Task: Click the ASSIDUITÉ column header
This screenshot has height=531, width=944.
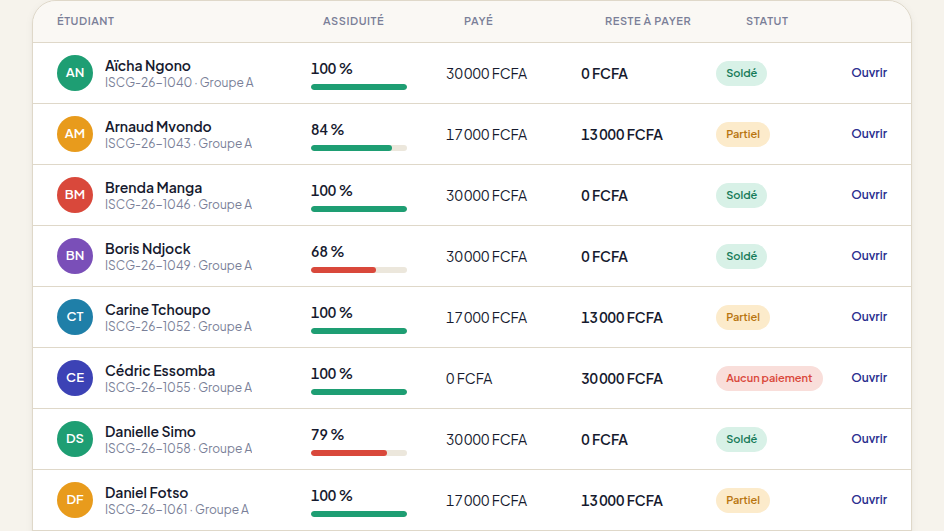Action: 353,21
